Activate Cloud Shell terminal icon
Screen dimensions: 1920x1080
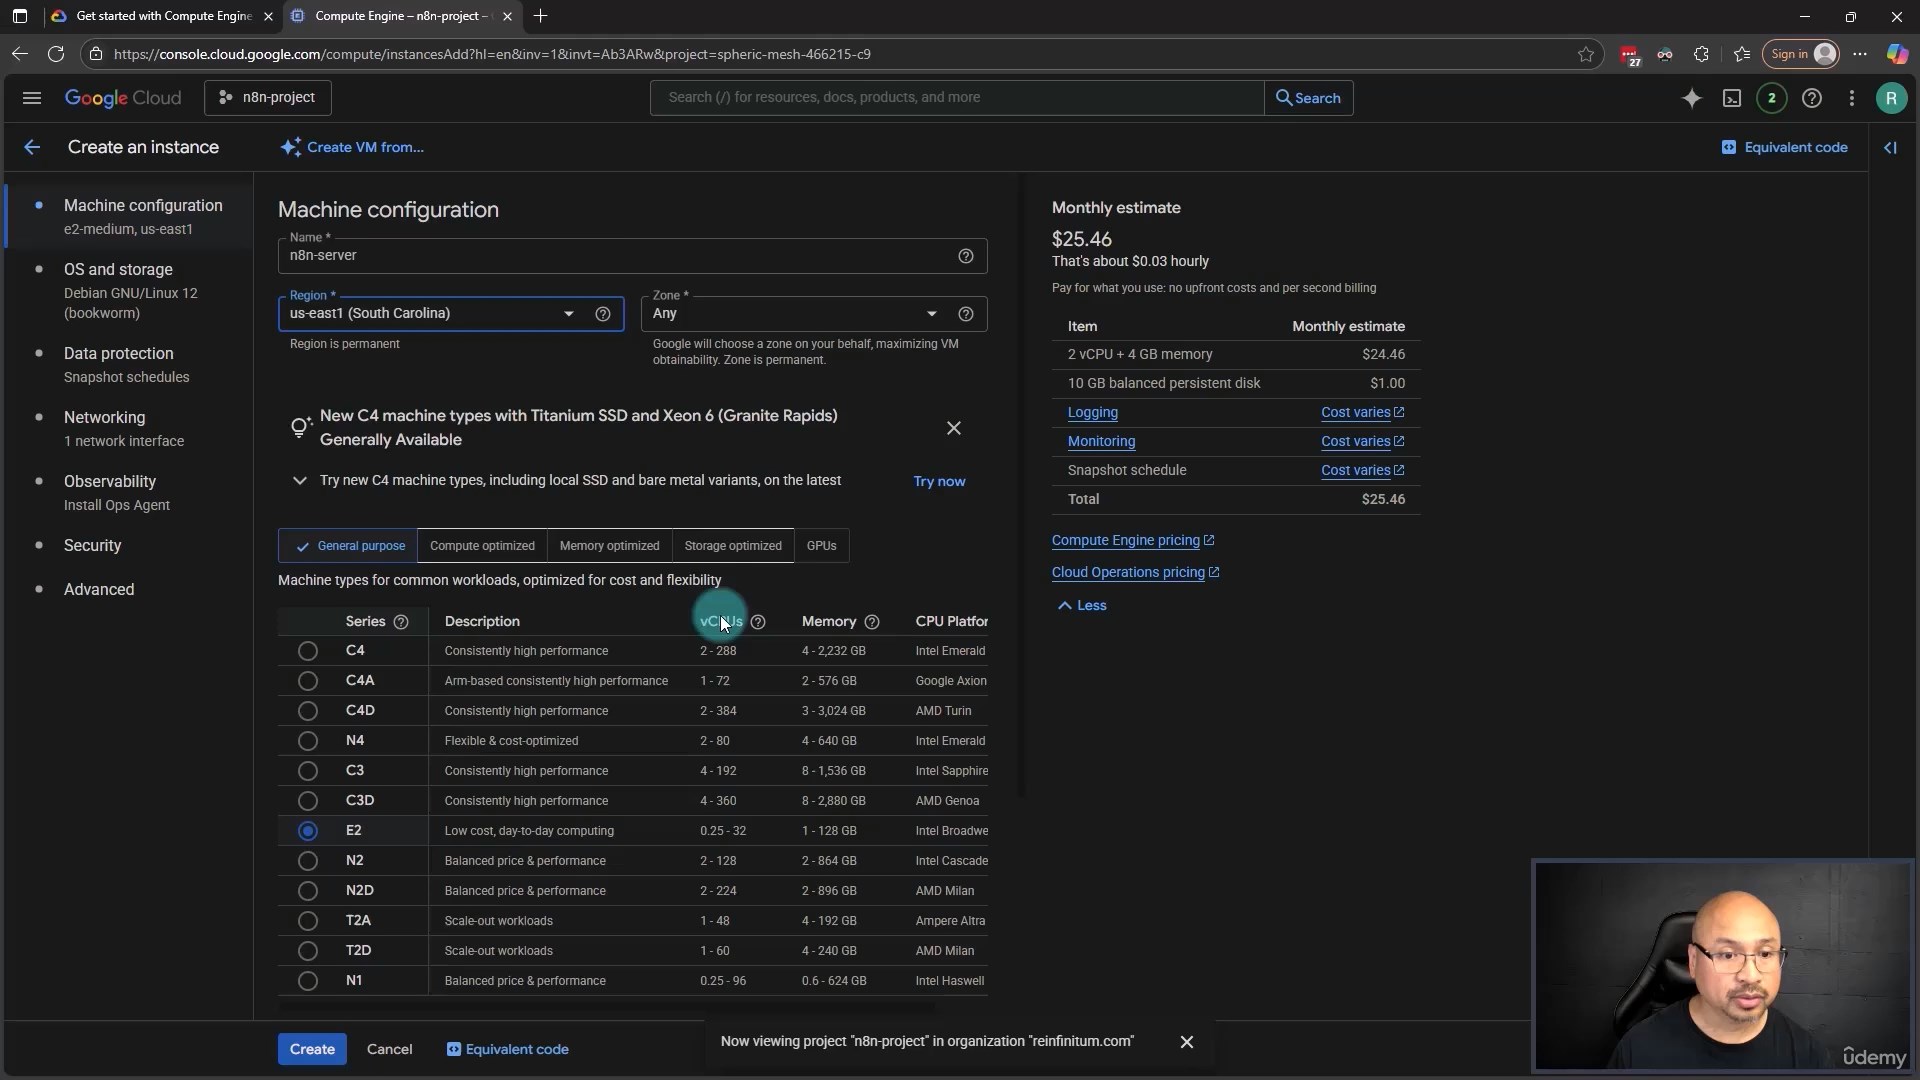1731,98
